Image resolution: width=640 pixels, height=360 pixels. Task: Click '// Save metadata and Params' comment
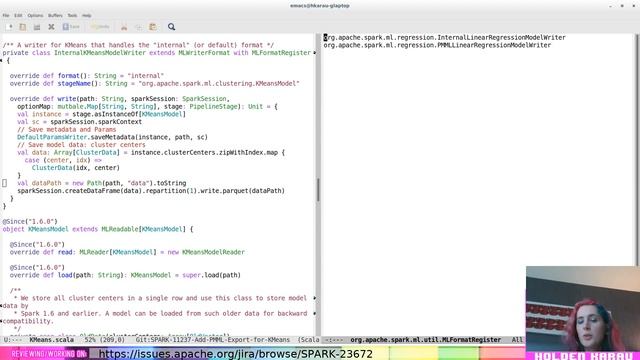(67, 129)
